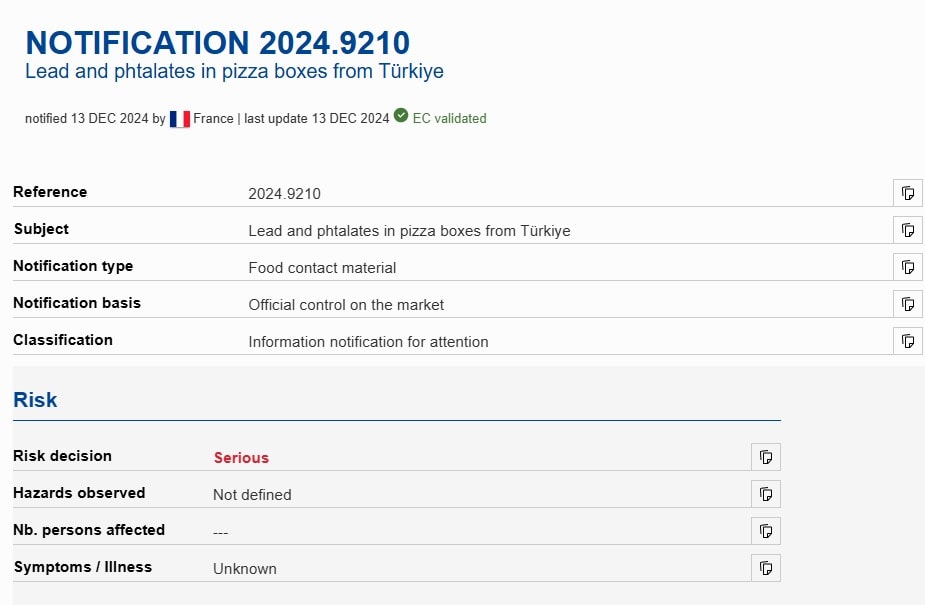The height and width of the screenshot is (605, 925).
Task: Click the EC validated status text
Action: click(x=449, y=118)
